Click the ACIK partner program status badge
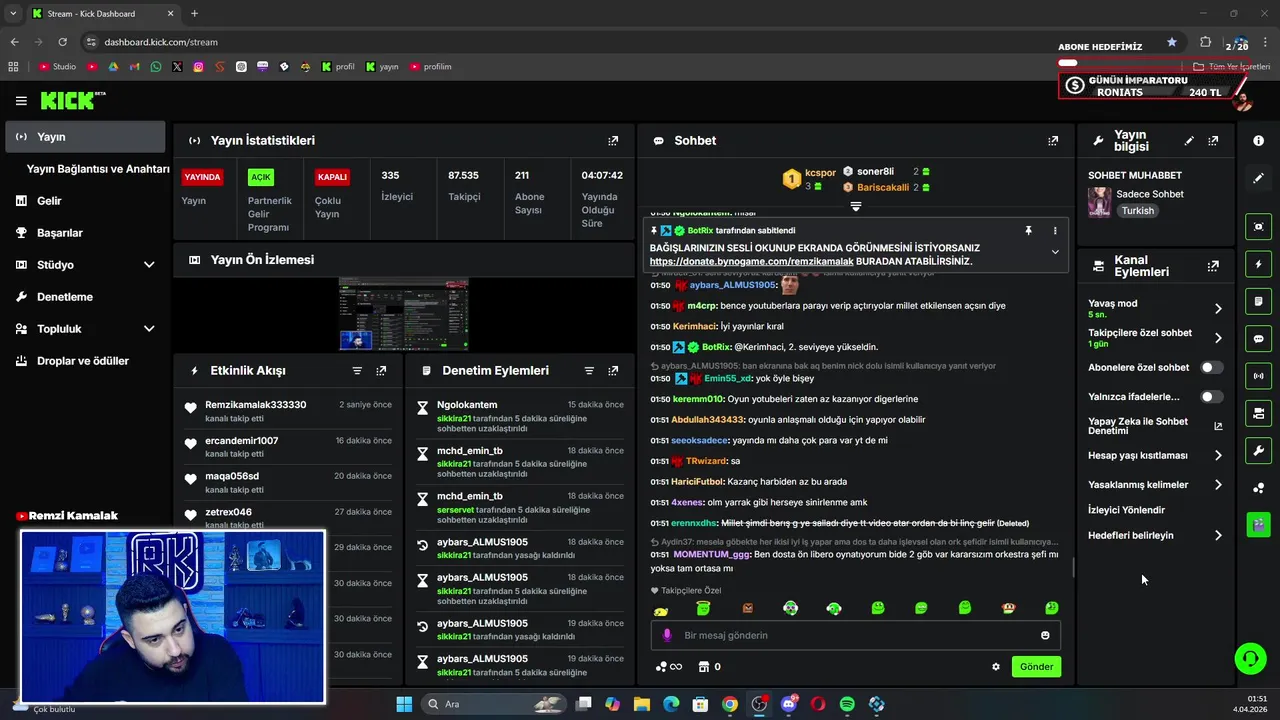The width and height of the screenshot is (1280, 720). coord(261,177)
